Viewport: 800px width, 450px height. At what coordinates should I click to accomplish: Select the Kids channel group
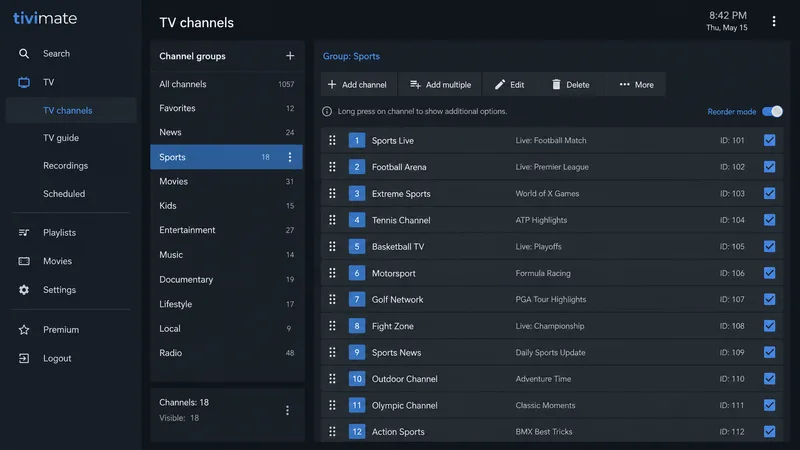227,206
